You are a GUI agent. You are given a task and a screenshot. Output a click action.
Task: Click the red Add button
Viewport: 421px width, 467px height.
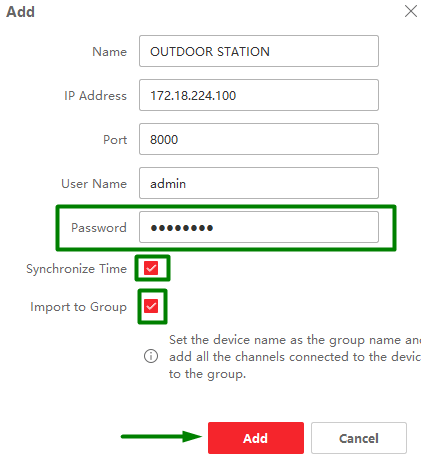tap(256, 438)
